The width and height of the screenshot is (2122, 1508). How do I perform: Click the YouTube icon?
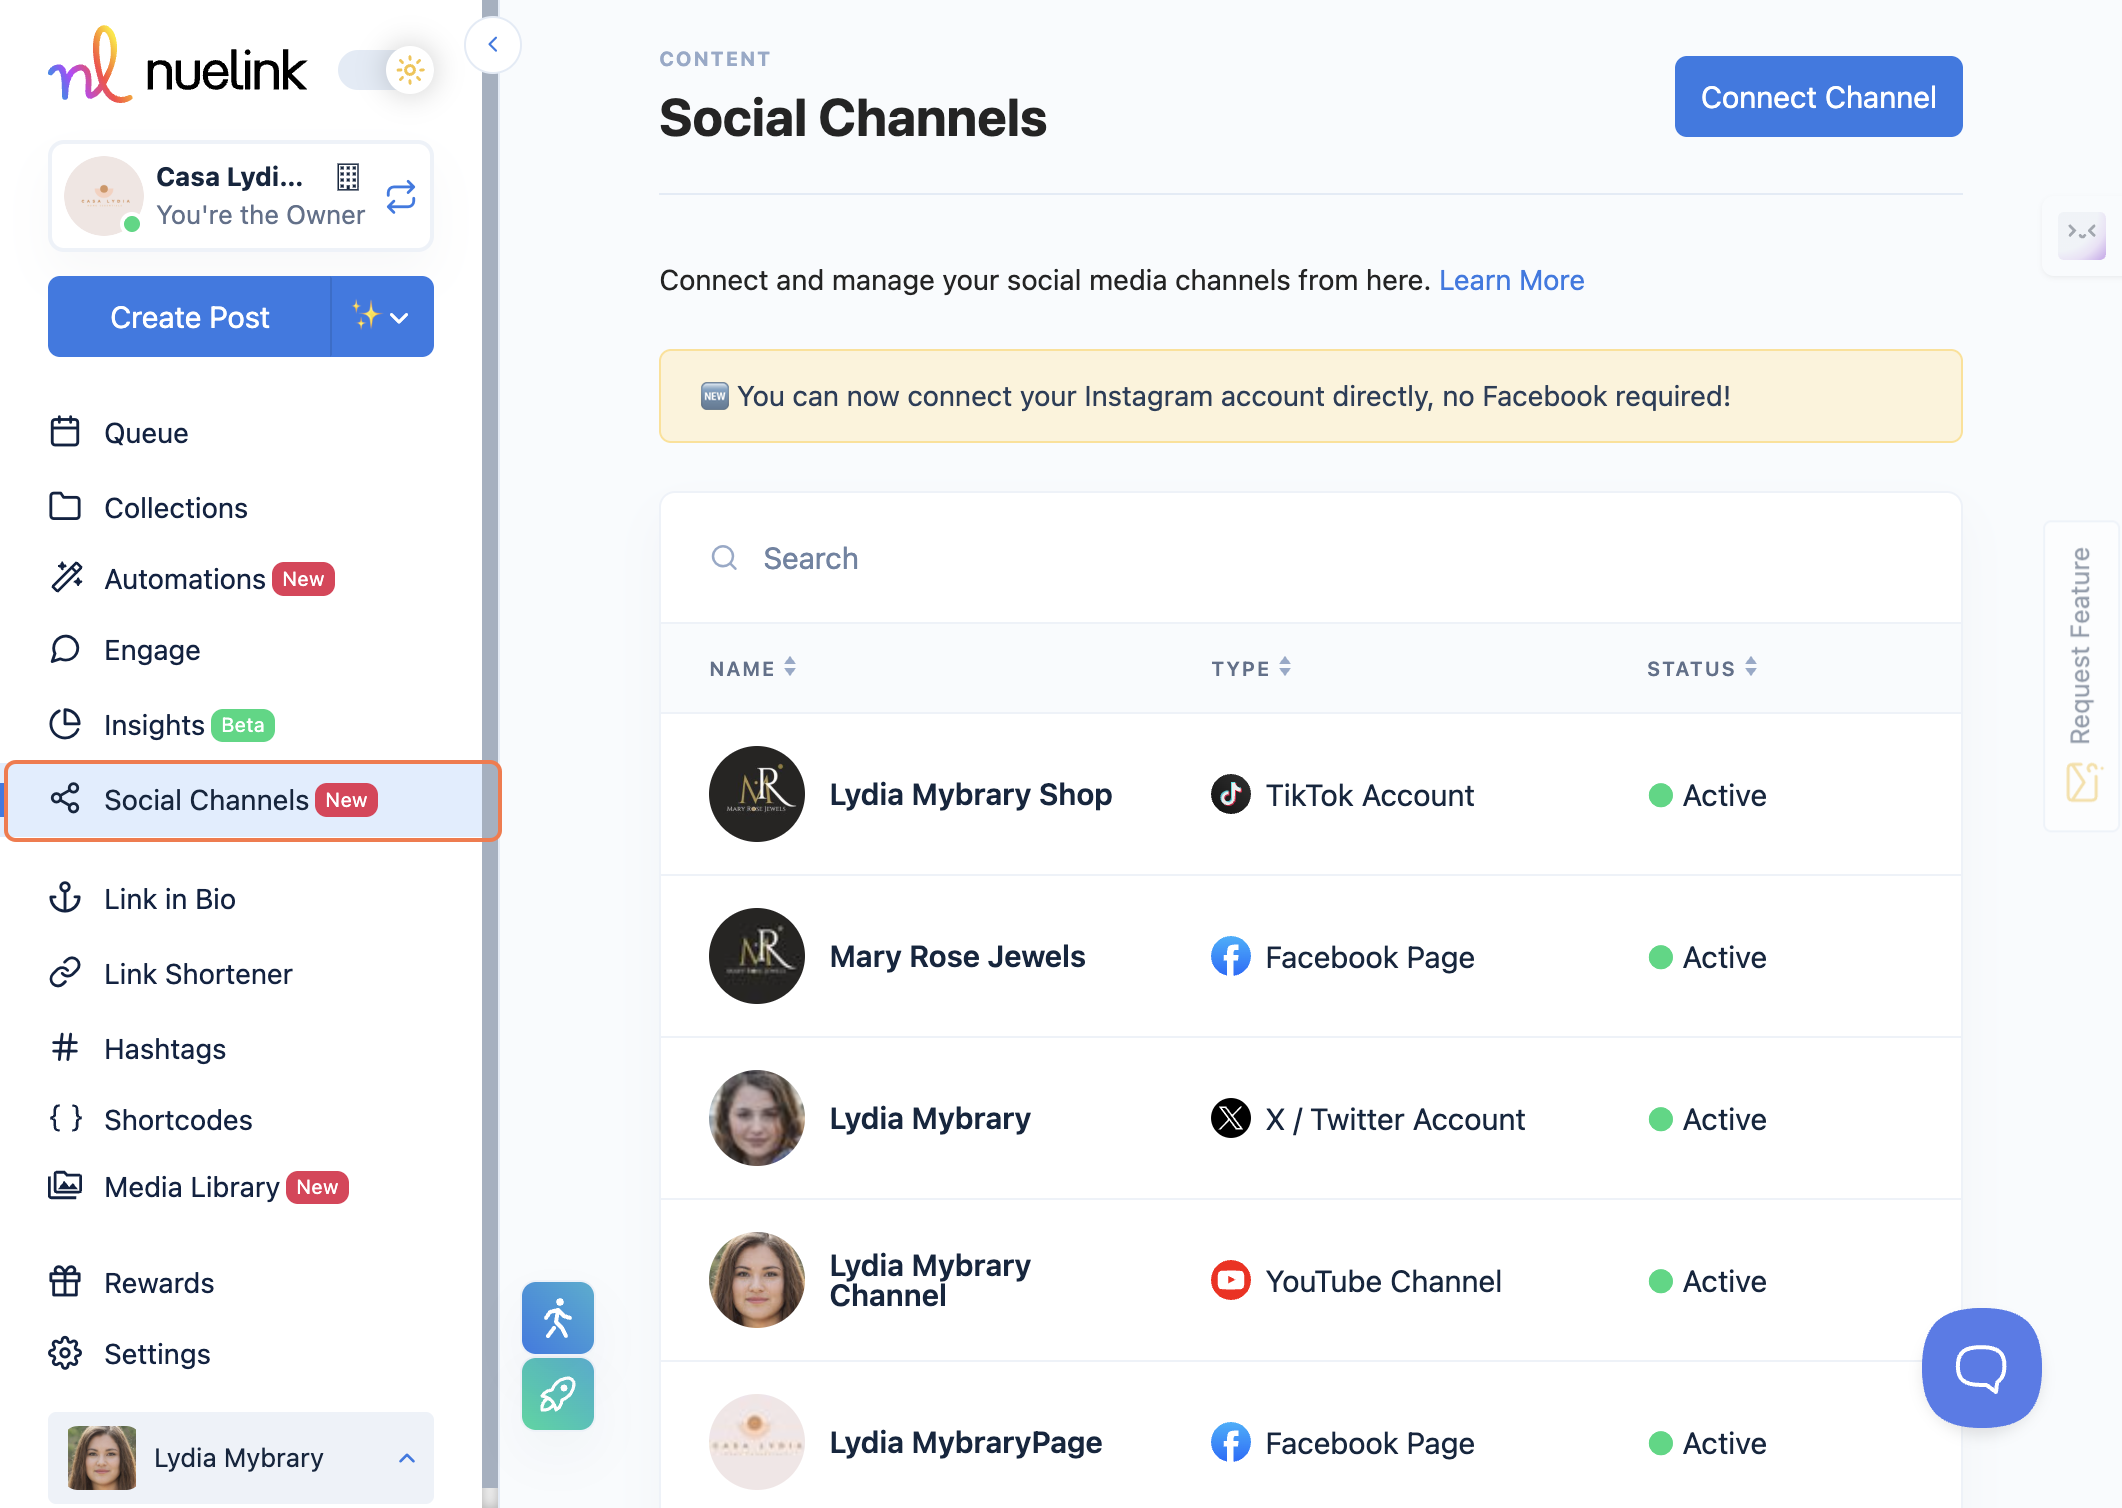(x=1231, y=1281)
